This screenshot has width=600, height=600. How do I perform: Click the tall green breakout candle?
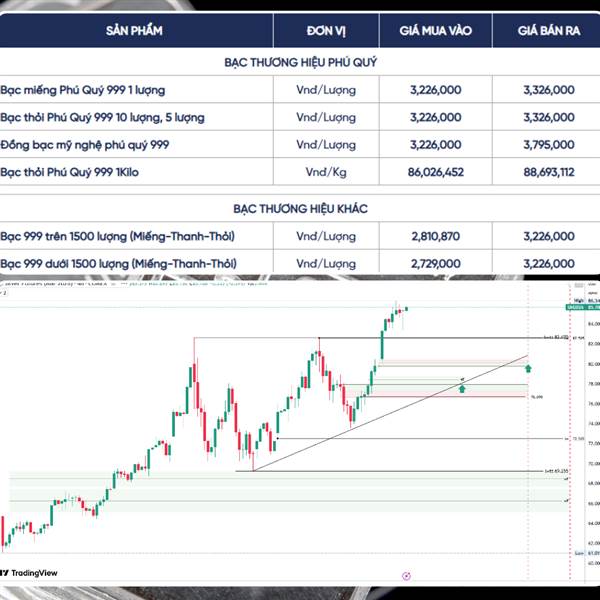pyautogui.click(x=382, y=344)
